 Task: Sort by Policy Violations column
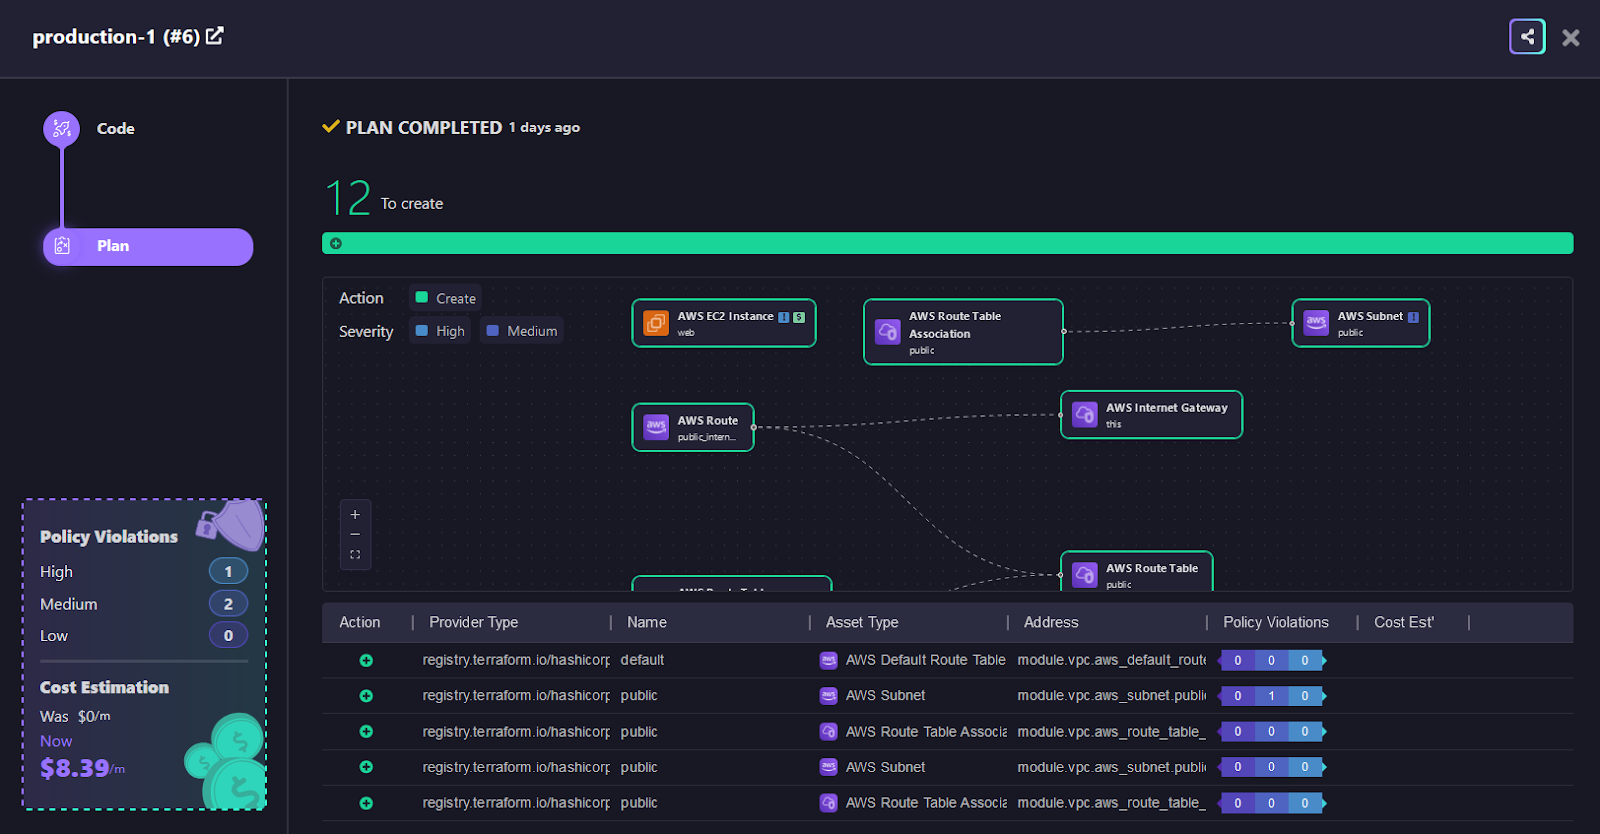tap(1276, 622)
